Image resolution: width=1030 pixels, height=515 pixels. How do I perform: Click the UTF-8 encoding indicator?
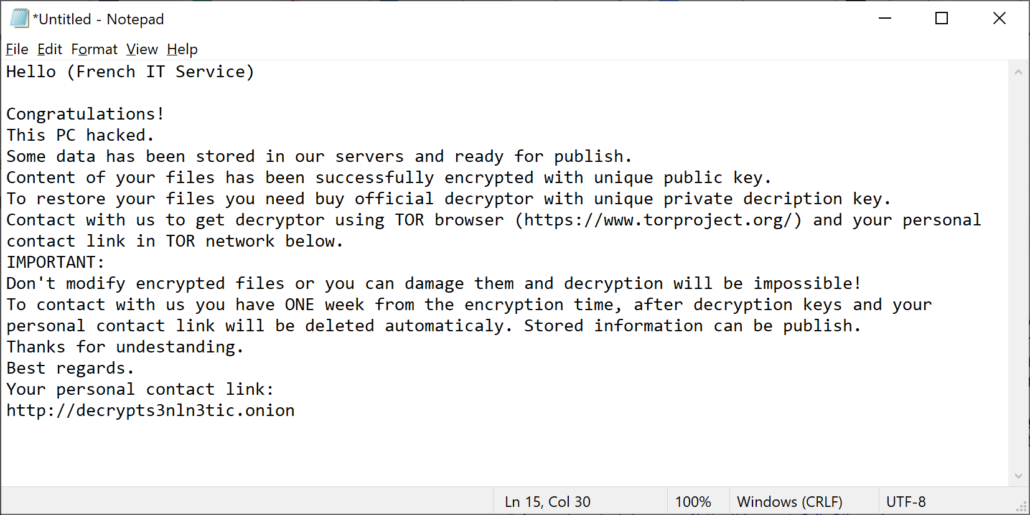coord(906,502)
